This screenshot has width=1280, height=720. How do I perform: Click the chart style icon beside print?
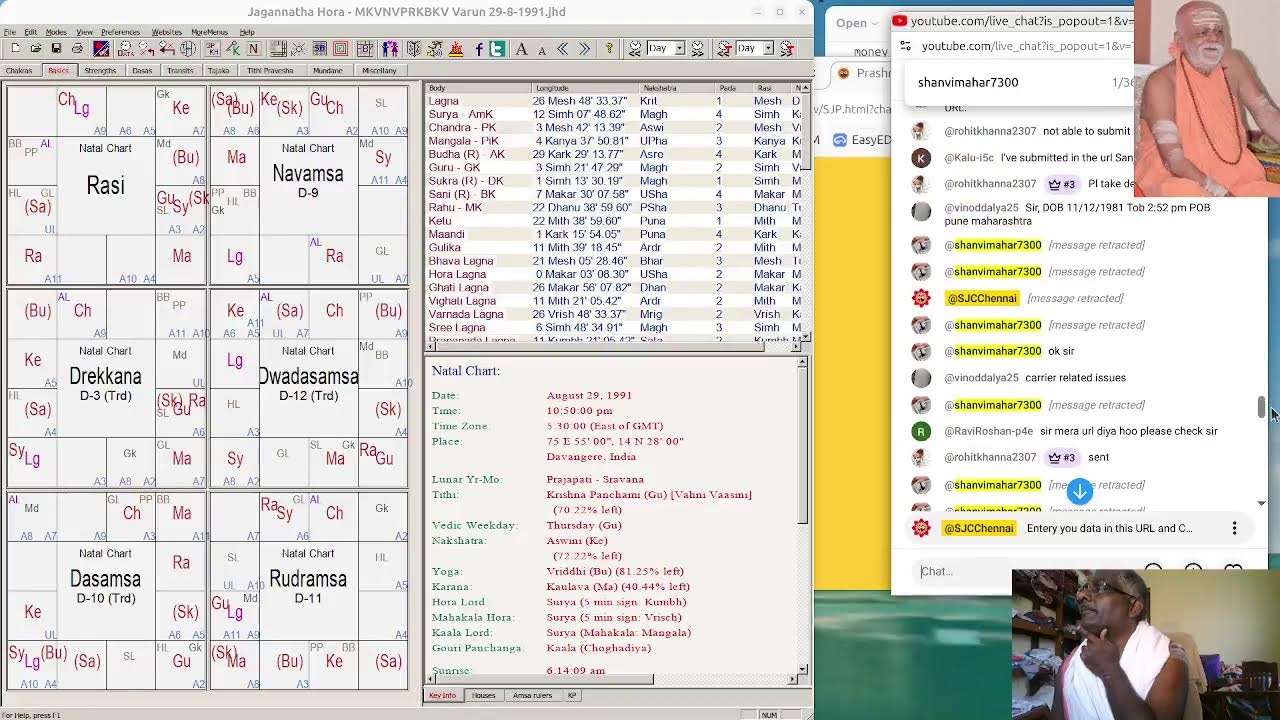coord(101,48)
